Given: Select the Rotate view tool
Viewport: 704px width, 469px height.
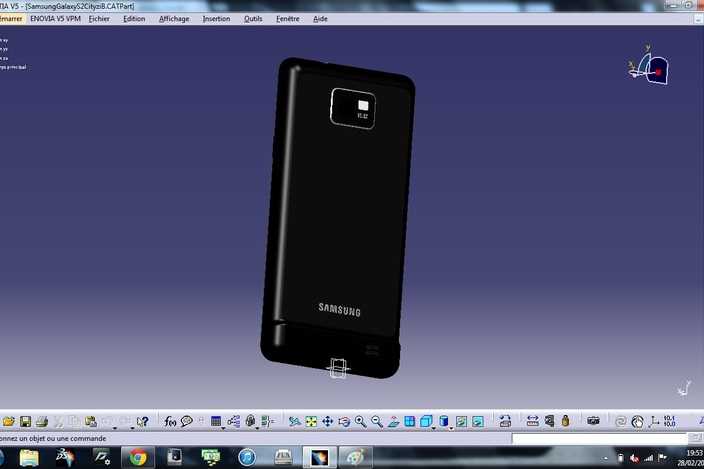Looking at the screenshot, I should coord(344,421).
